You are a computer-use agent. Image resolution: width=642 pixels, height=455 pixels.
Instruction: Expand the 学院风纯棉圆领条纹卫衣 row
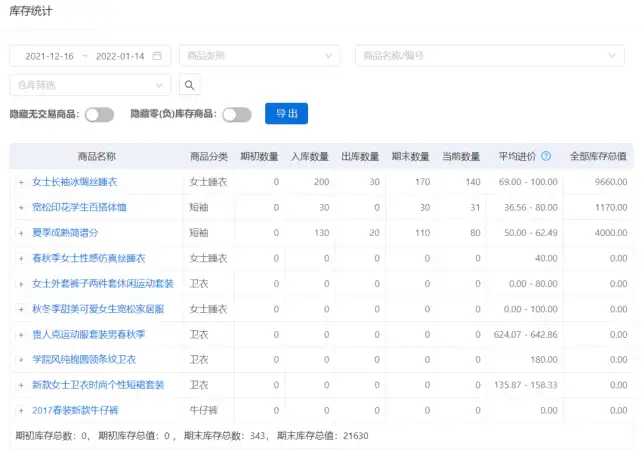(x=21, y=360)
